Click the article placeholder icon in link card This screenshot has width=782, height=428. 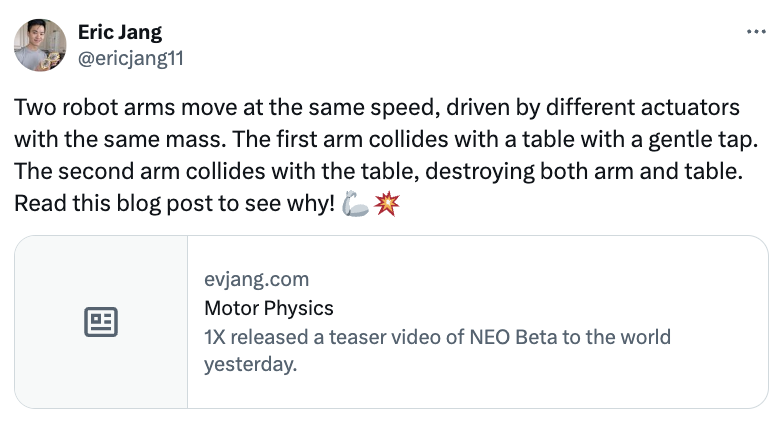coord(101,322)
